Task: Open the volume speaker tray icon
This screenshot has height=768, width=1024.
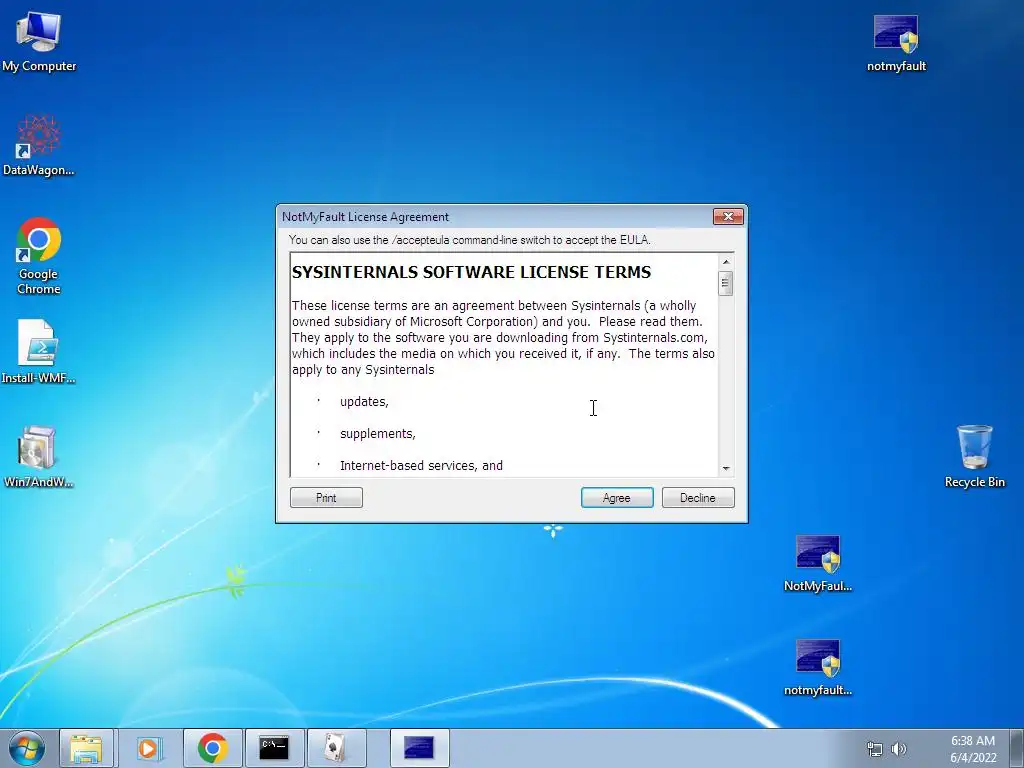Action: click(899, 749)
